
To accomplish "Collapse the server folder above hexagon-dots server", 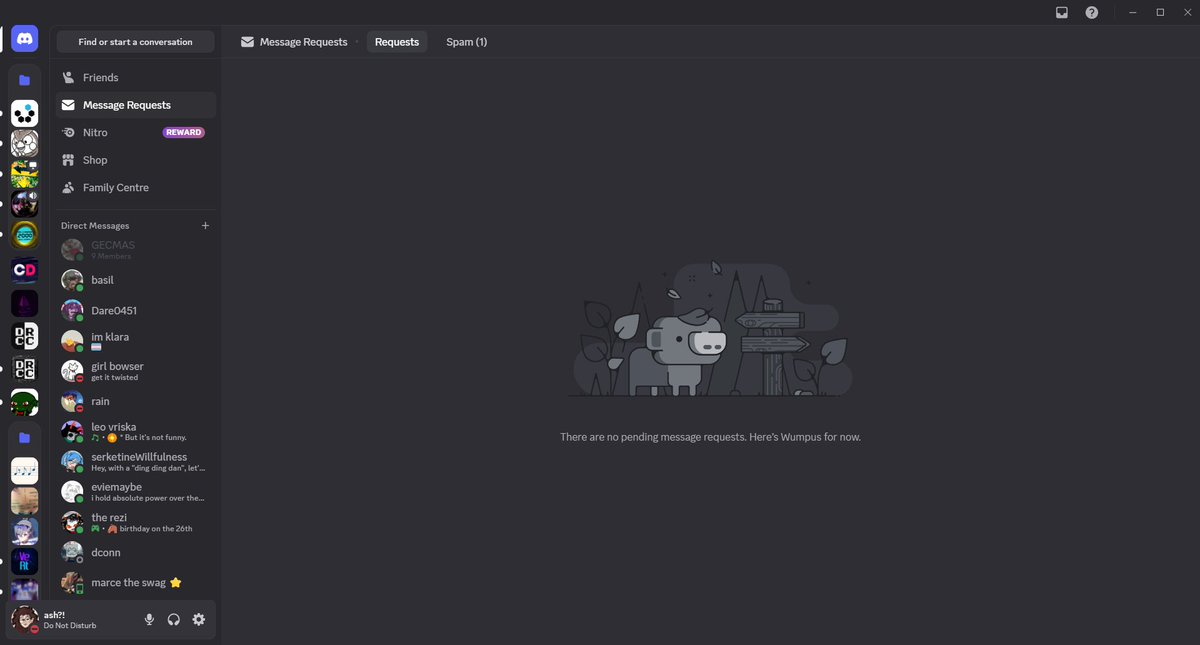I will coord(25,80).
